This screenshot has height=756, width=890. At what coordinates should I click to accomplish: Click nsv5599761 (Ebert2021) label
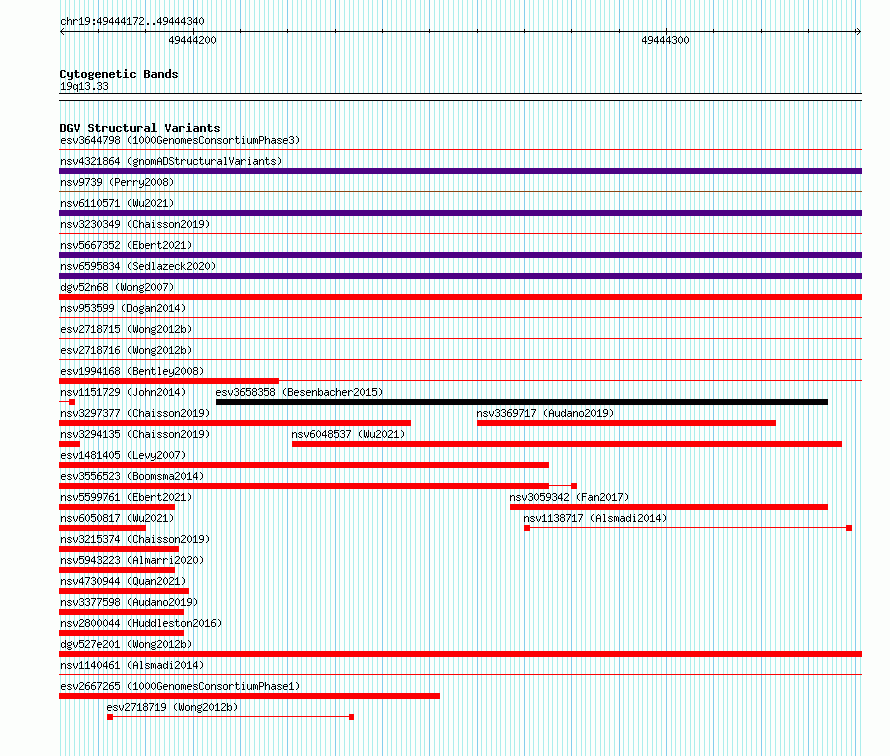126,497
